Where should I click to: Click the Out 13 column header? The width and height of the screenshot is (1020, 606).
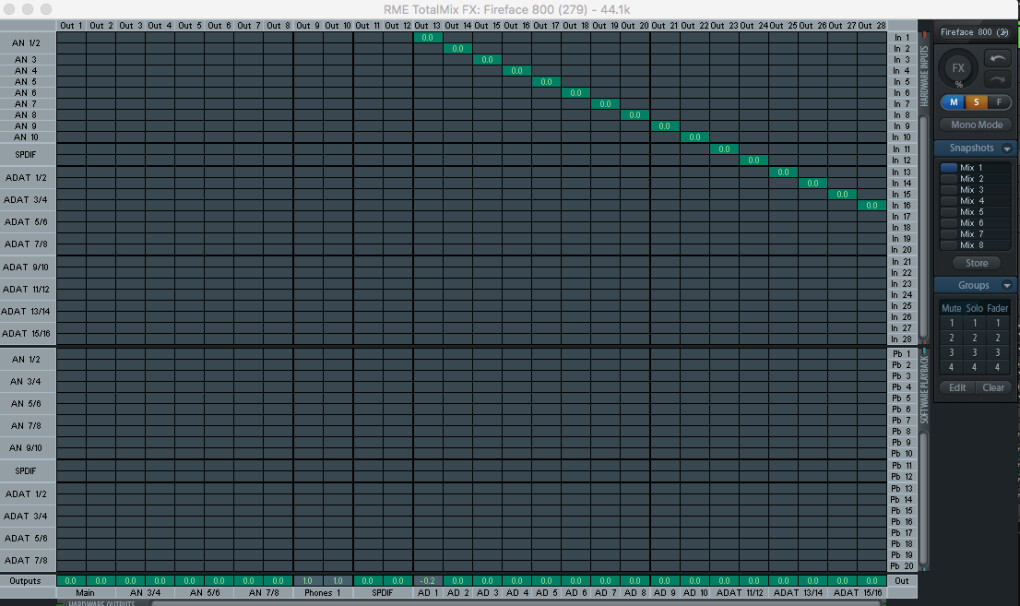(x=427, y=25)
